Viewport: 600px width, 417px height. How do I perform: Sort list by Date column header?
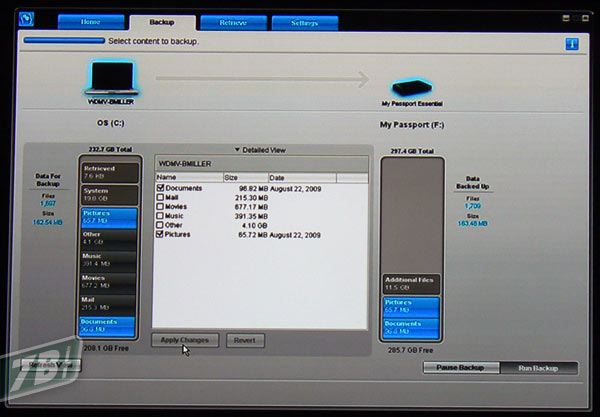(302, 178)
